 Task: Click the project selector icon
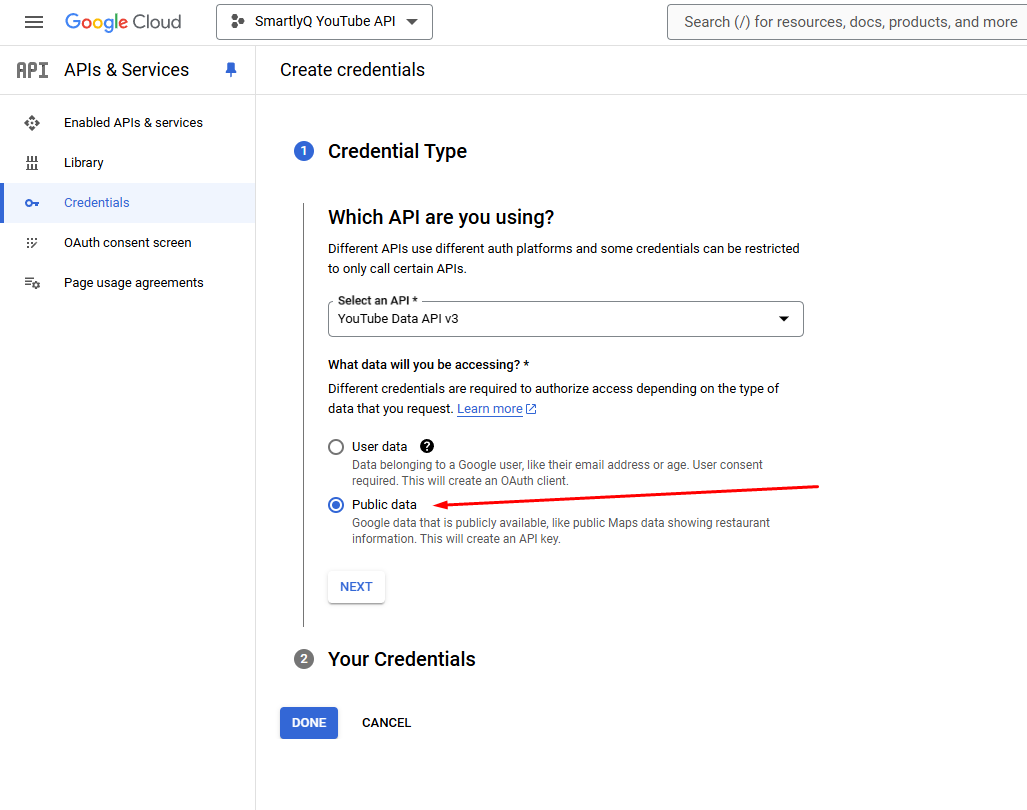pyautogui.click(x=238, y=22)
